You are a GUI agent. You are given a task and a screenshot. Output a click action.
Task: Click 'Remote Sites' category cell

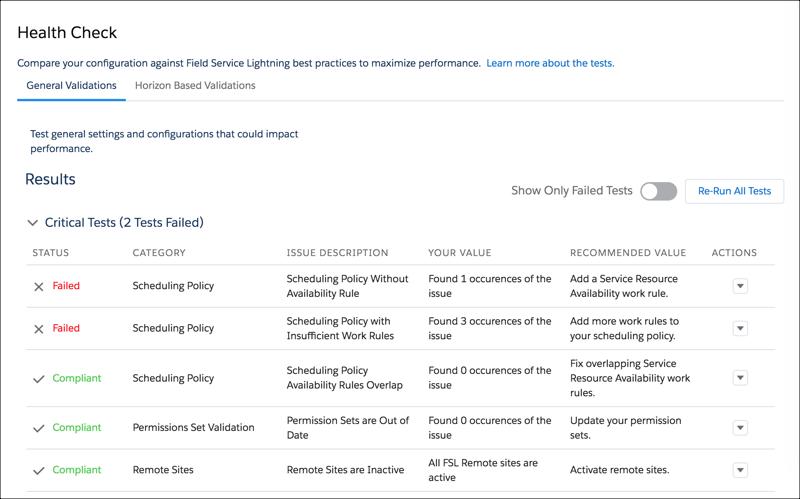coord(163,470)
